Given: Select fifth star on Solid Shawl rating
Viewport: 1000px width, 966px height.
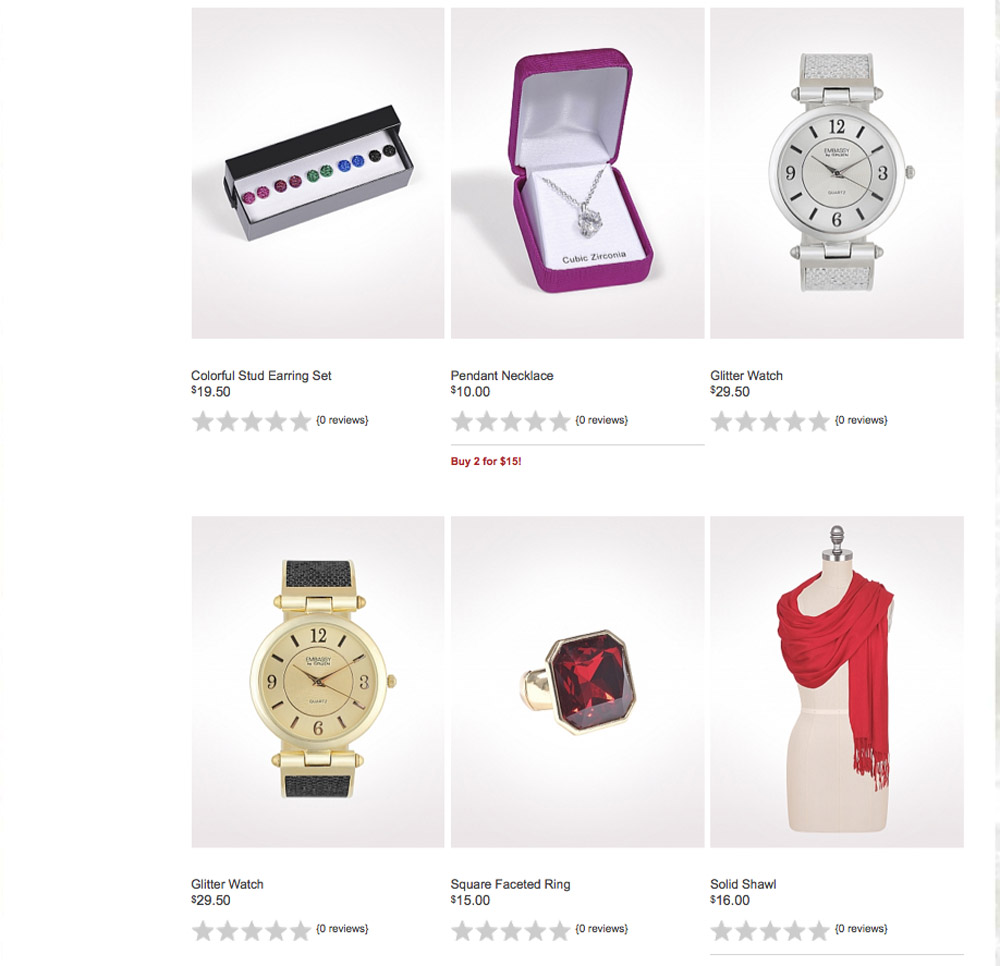Looking at the screenshot, I should [819, 930].
